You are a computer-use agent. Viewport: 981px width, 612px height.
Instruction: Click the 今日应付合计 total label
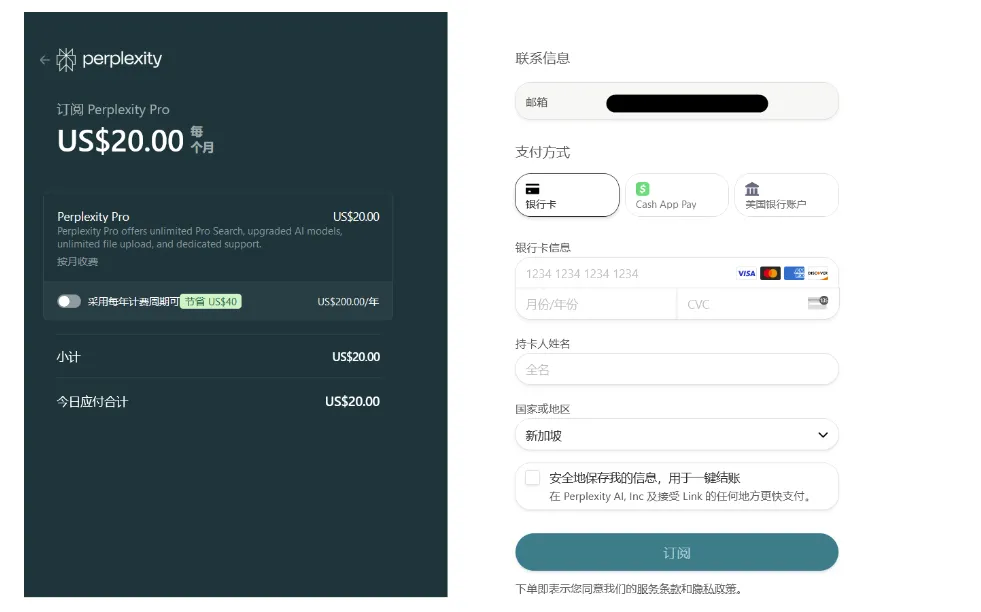pos(92,402)
